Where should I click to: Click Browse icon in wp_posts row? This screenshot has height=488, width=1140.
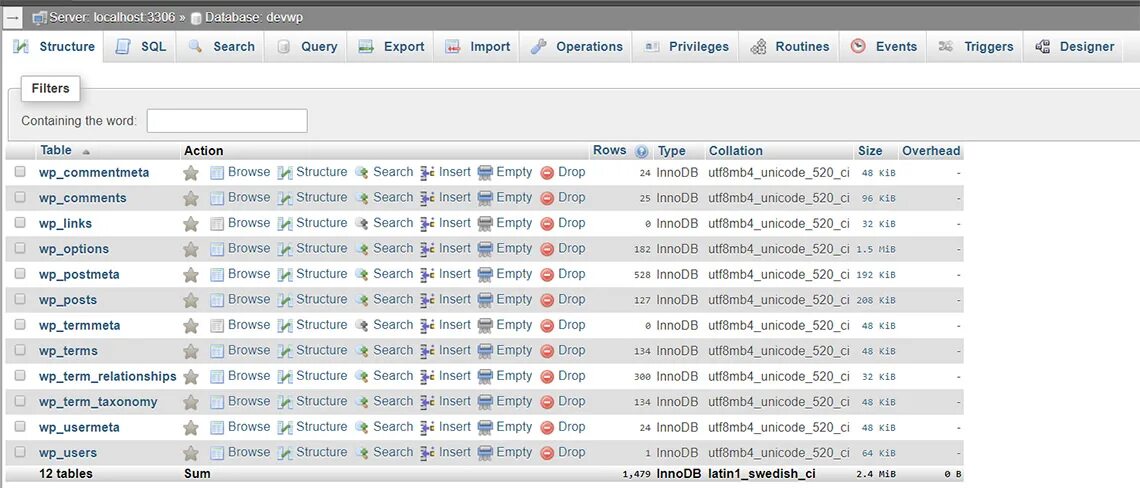coord(217,300)
